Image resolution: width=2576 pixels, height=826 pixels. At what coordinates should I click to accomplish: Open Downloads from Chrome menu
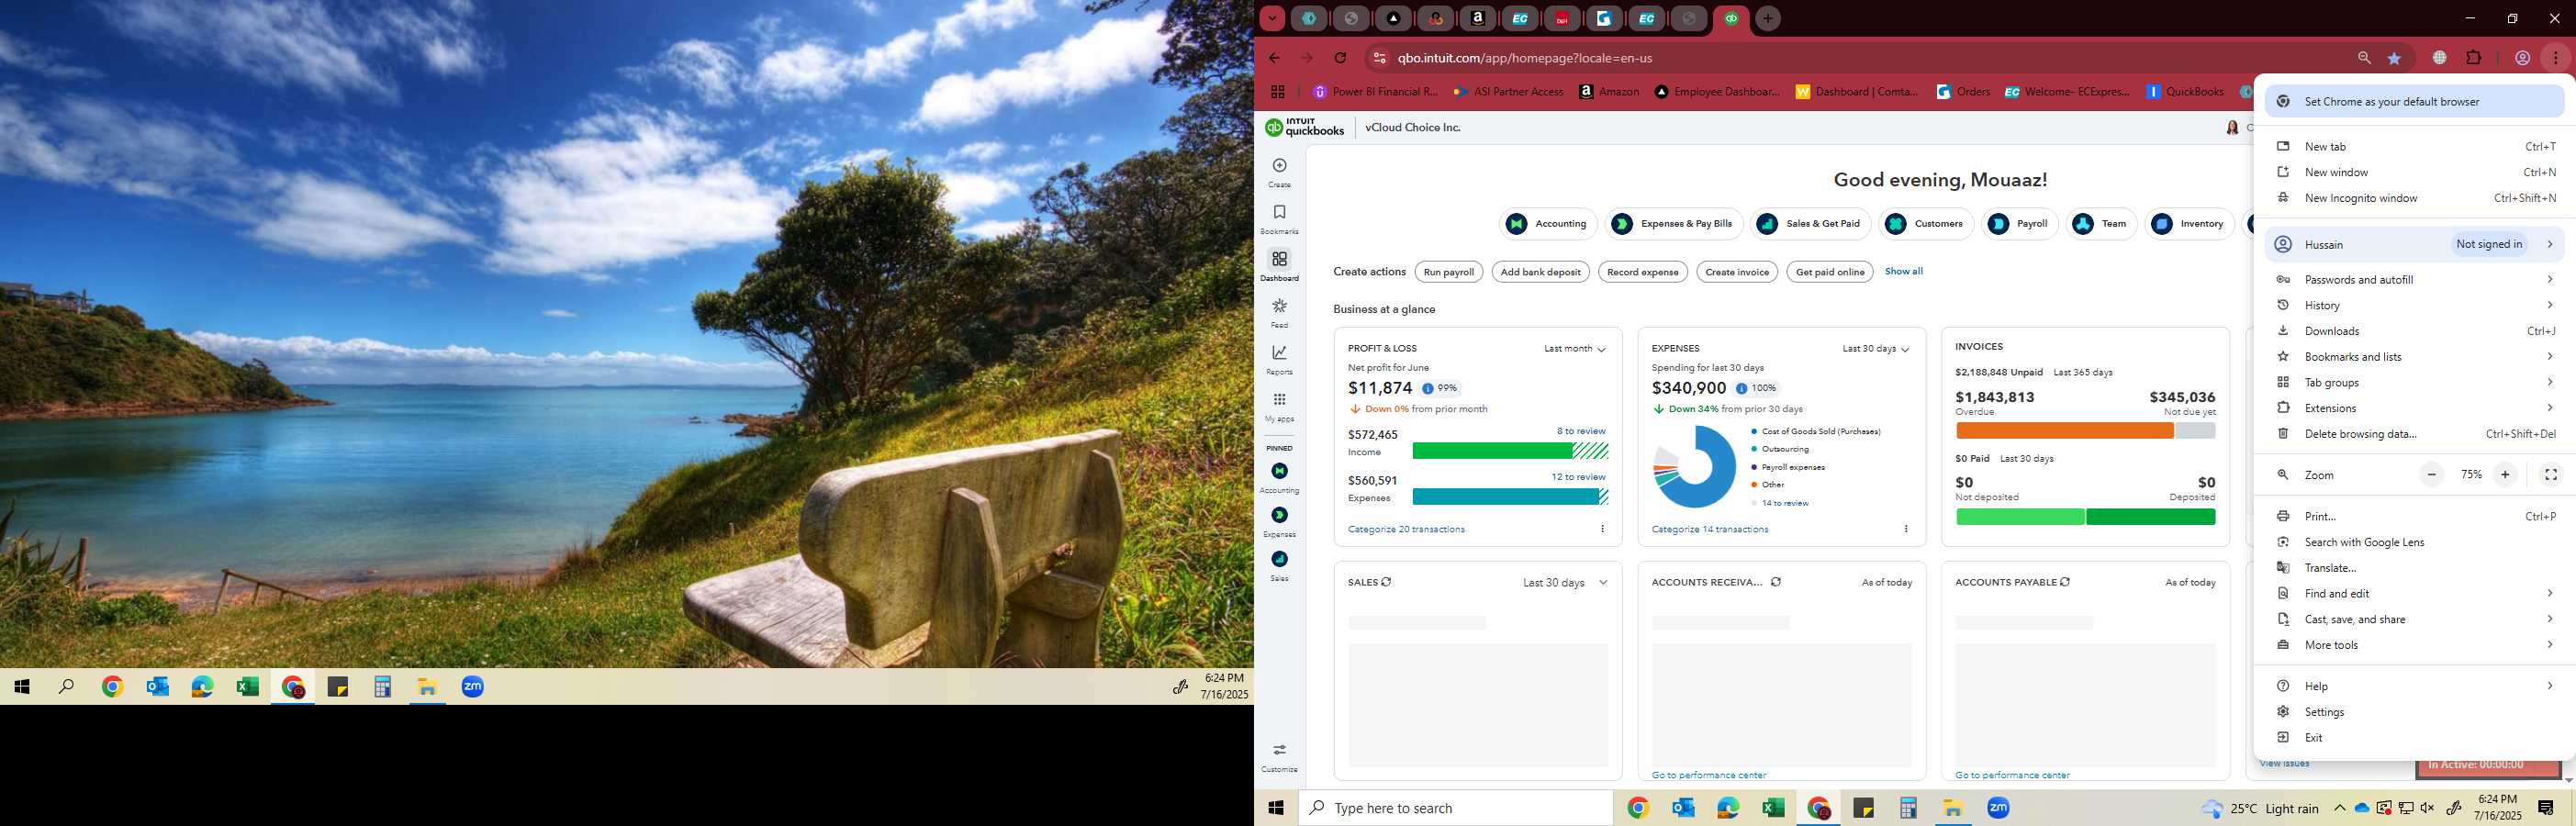pyautogui.click(x=2415, y=331)
